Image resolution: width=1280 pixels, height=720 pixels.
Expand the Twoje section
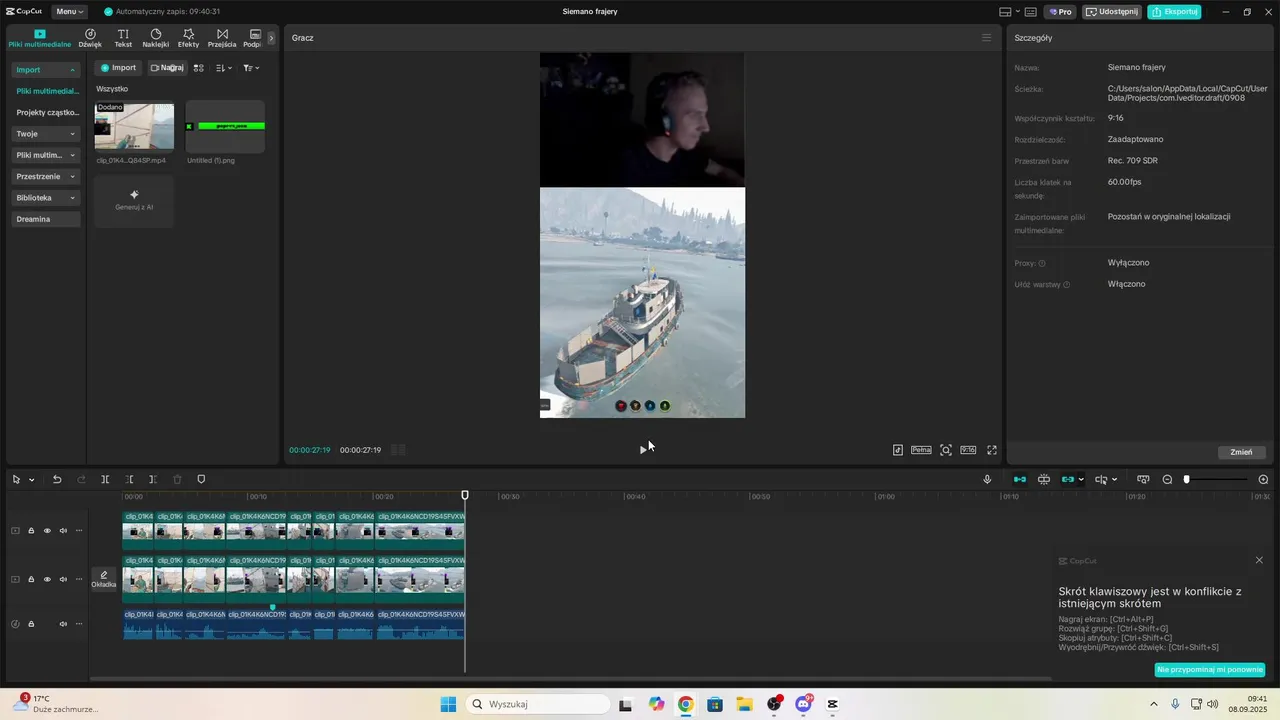[x=45, y=134]
